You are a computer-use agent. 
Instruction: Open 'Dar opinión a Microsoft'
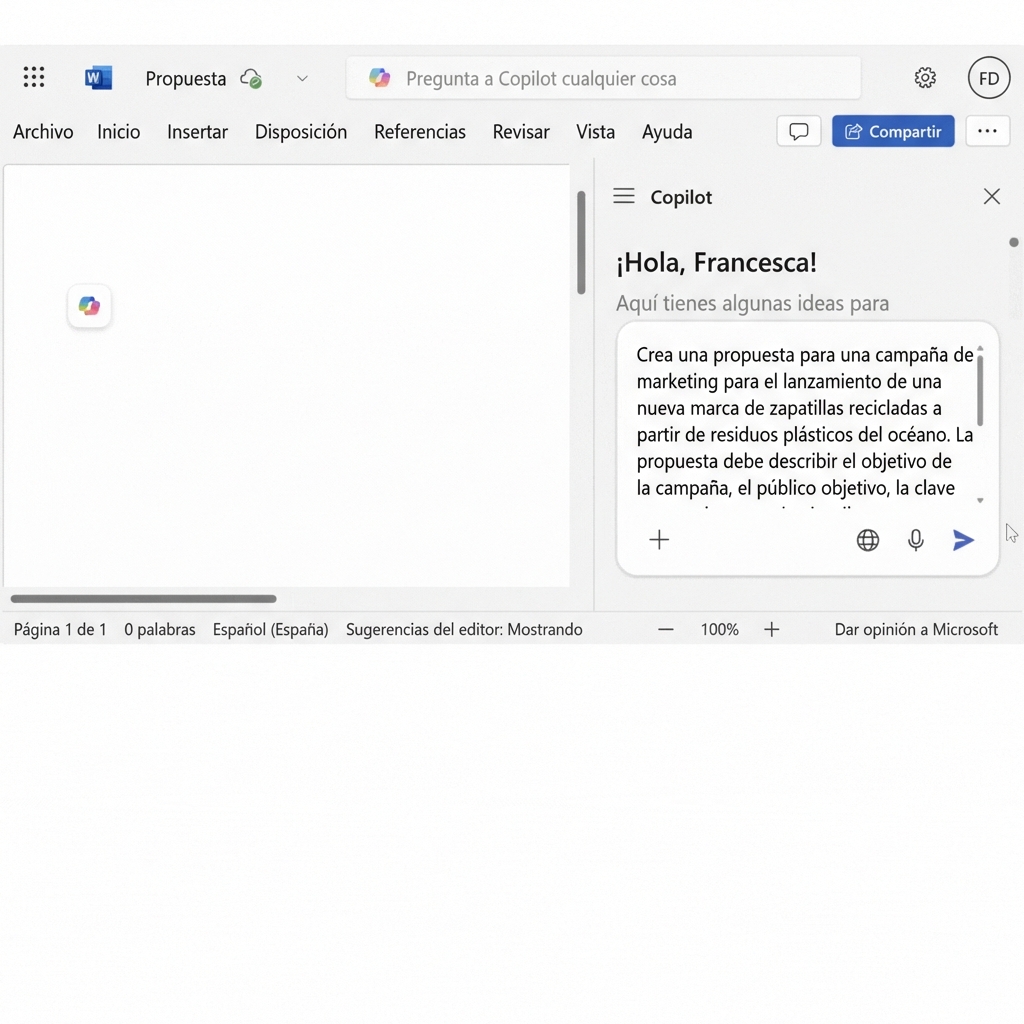pyautogui.click(x=915, y=629)
